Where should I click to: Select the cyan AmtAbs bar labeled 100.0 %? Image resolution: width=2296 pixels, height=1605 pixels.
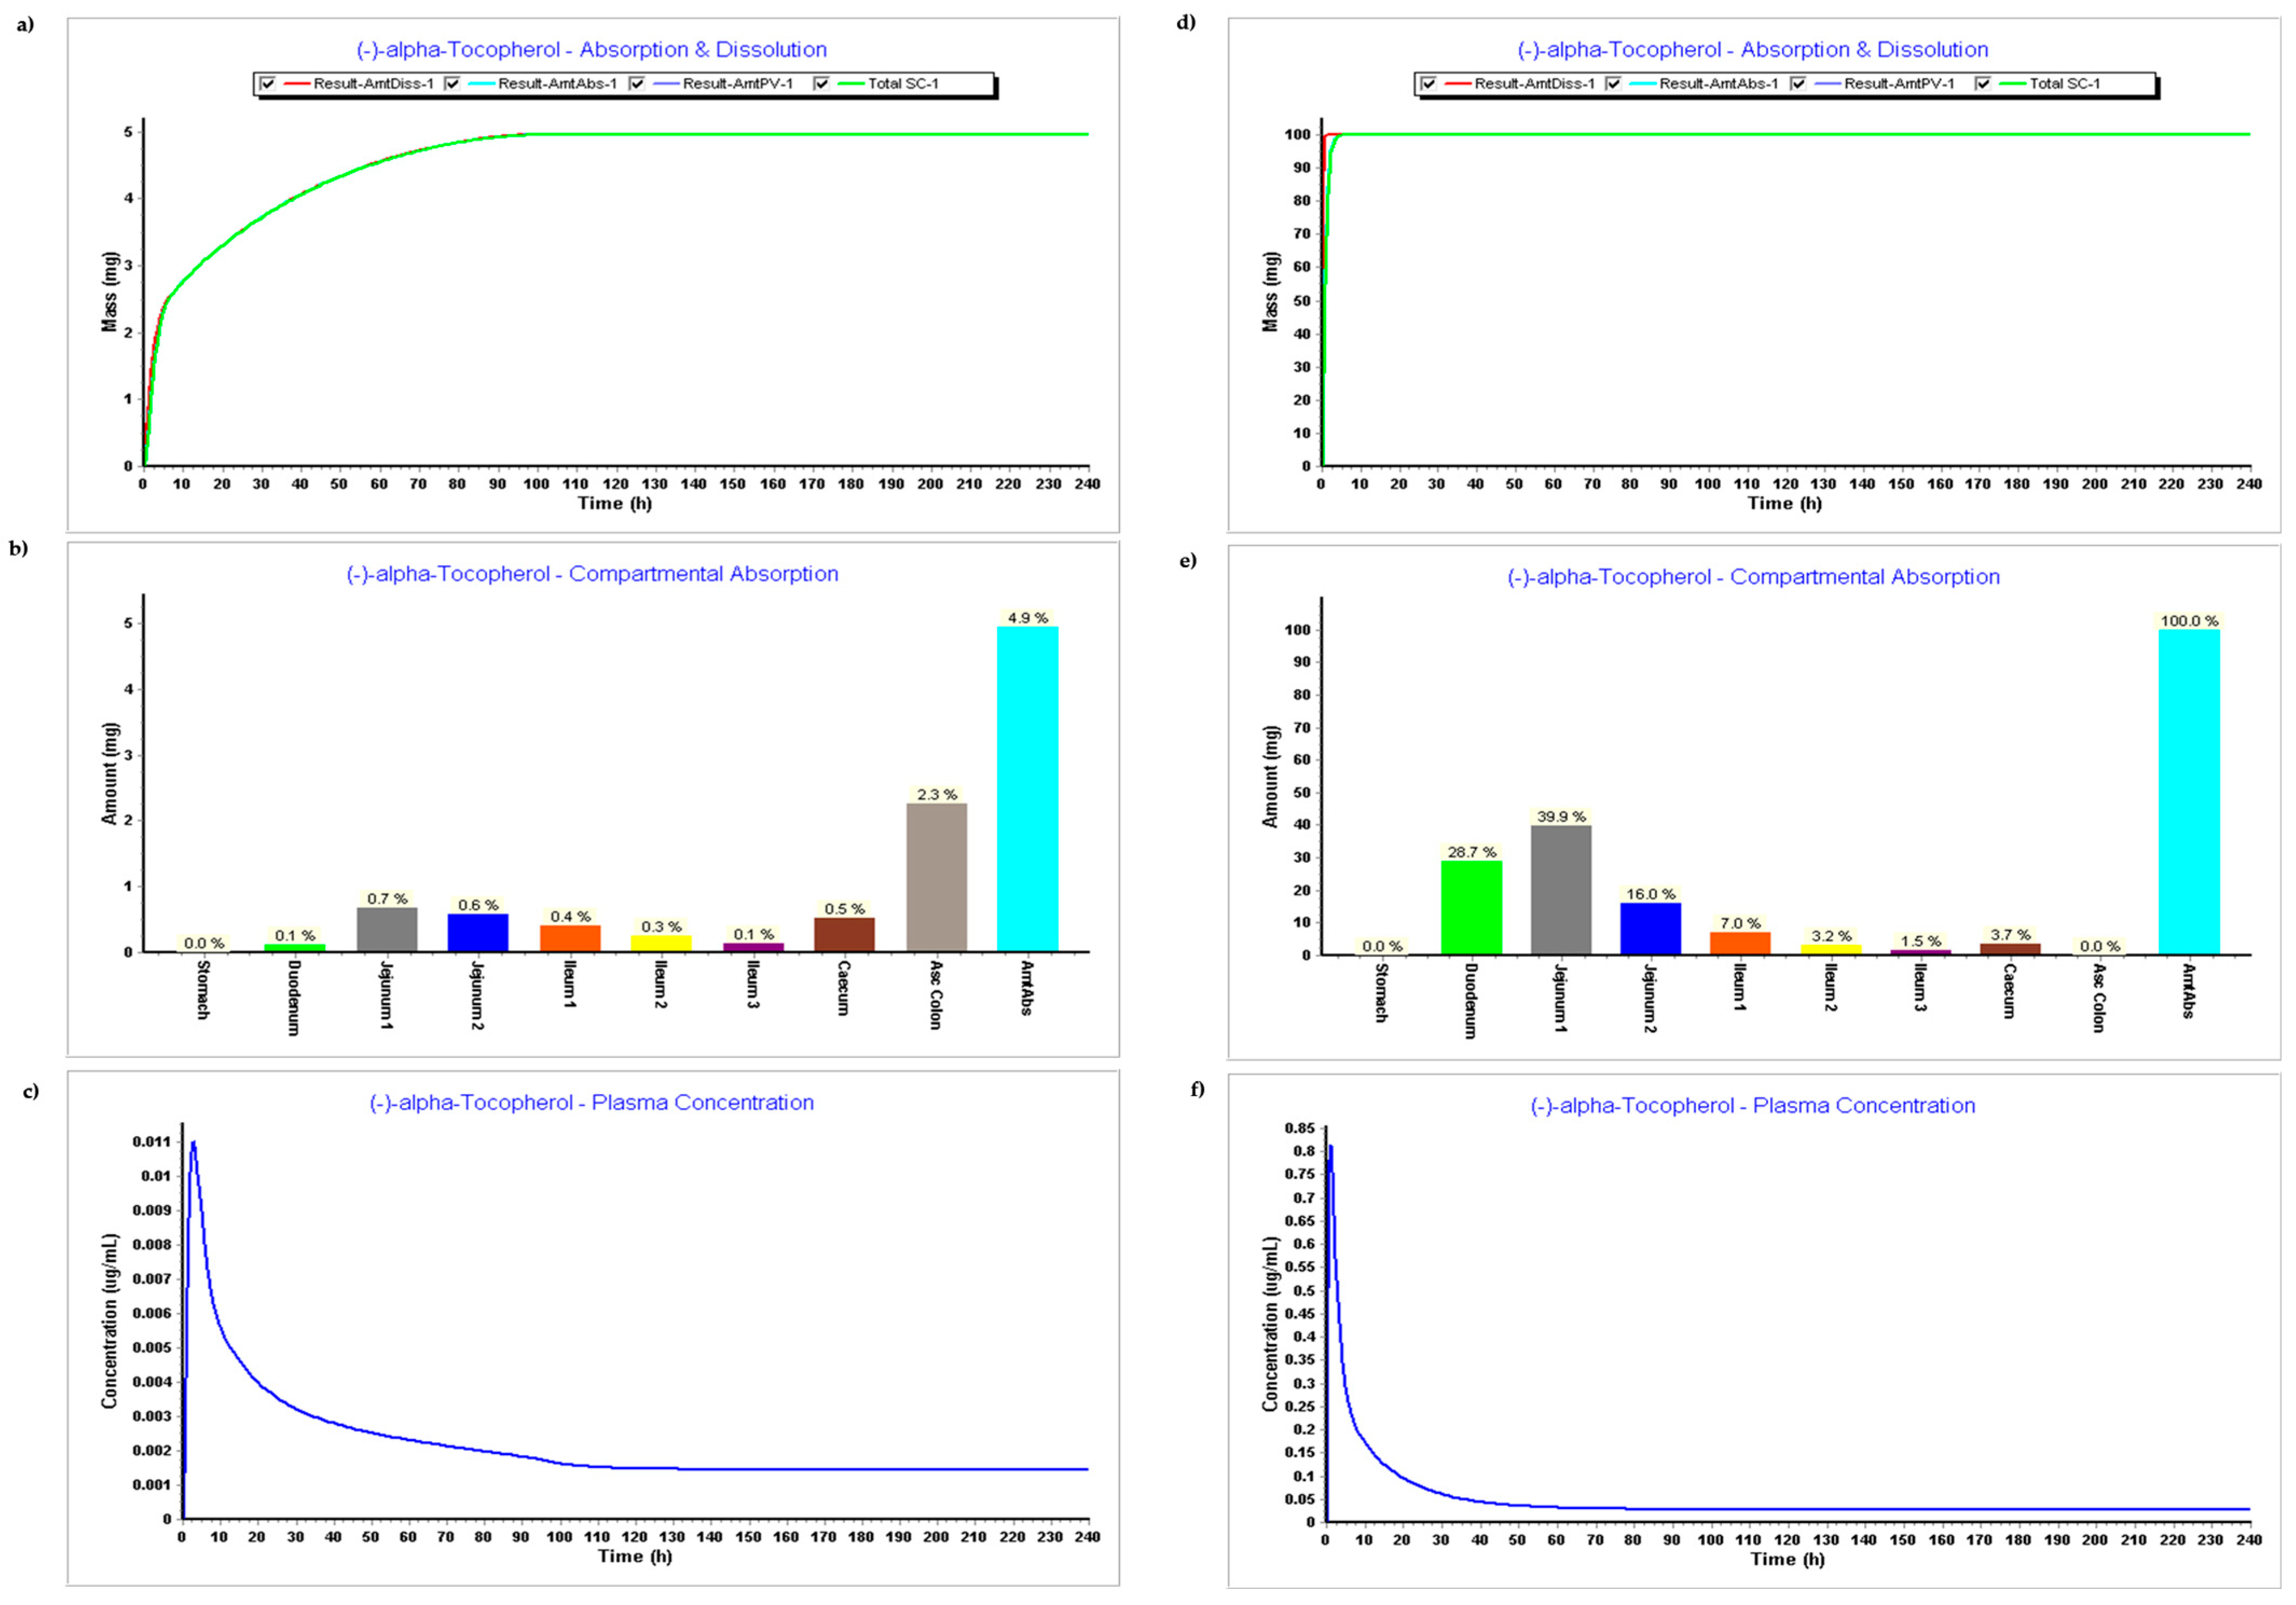click(2189, 791)
